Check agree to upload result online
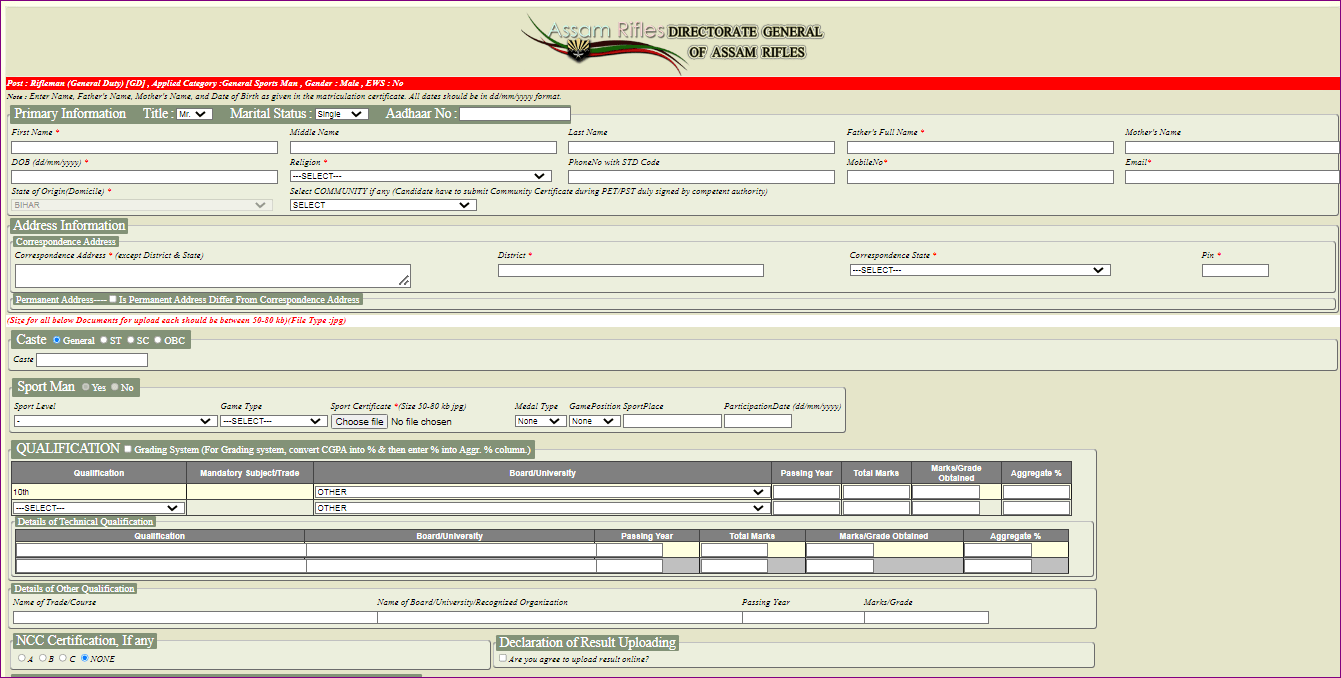The width and height of the screenshot is (1341, 678). point(502,657)
